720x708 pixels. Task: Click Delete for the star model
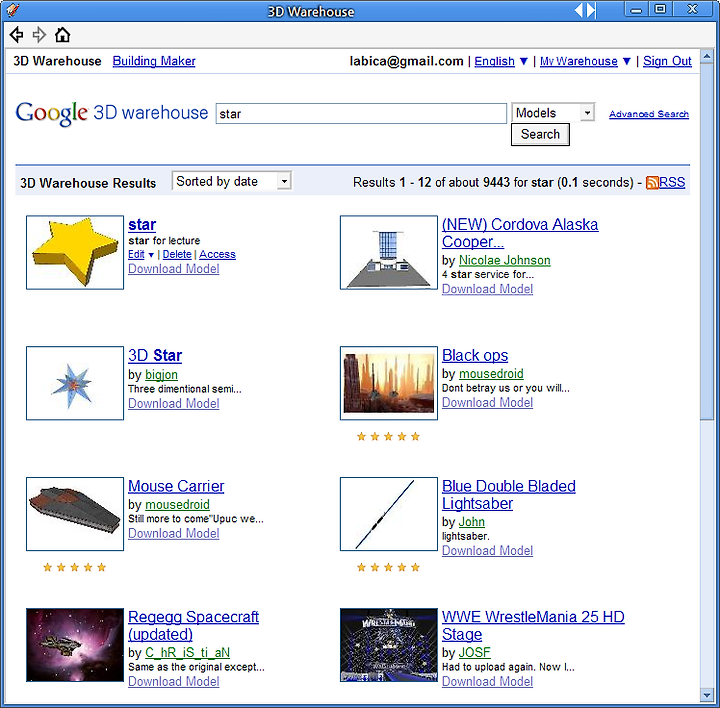(x=177, y=254)
